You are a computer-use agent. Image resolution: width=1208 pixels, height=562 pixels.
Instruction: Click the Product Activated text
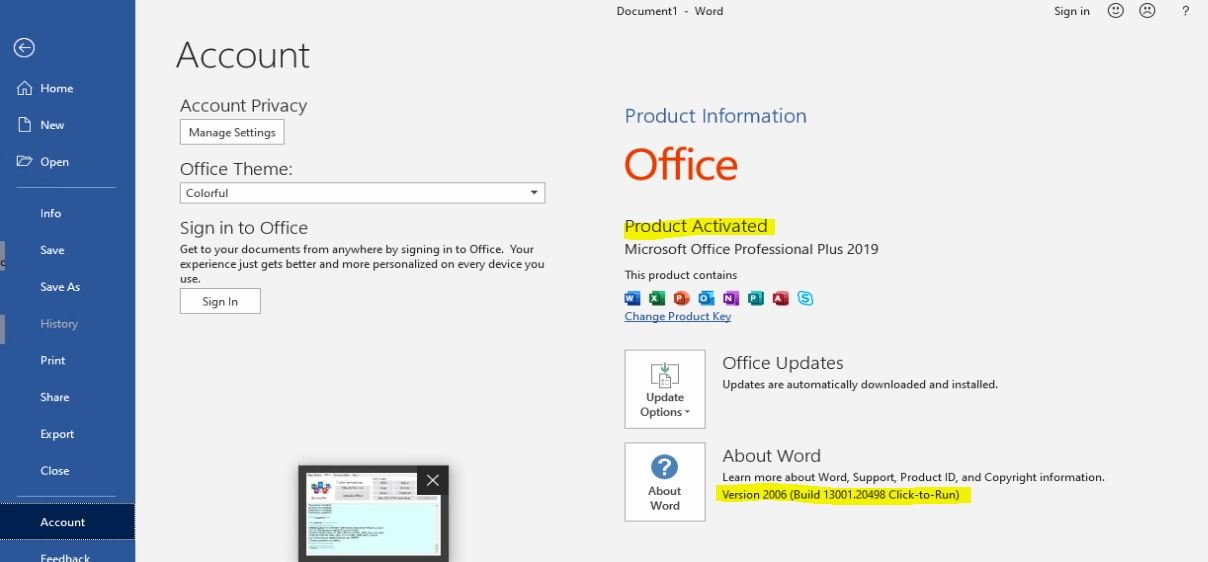click(696, 226)
